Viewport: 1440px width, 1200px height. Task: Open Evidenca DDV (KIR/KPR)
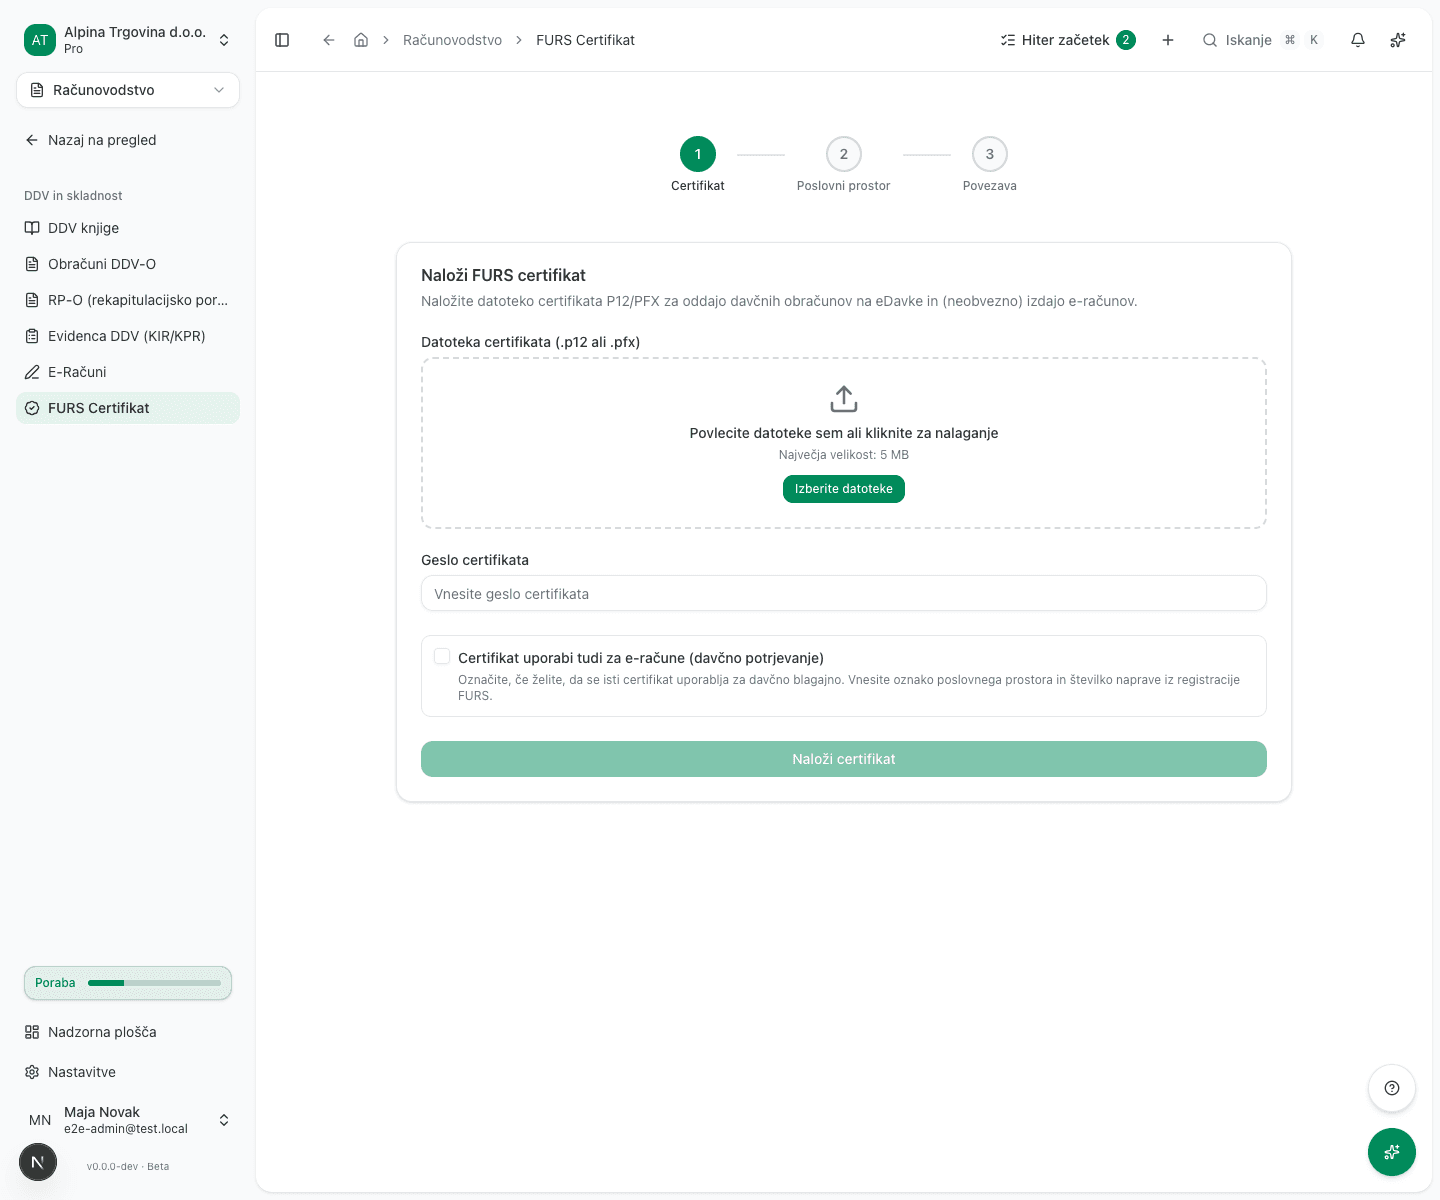(x=128, y=336)
